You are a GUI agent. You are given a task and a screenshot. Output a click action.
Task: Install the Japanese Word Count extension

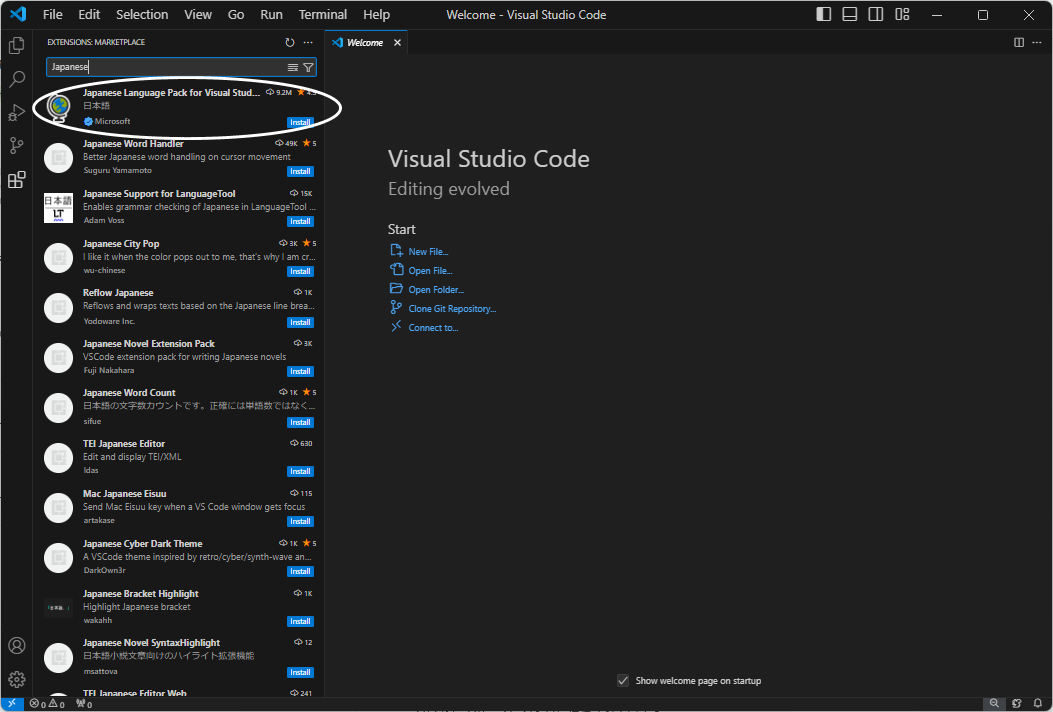coord(300,422)
